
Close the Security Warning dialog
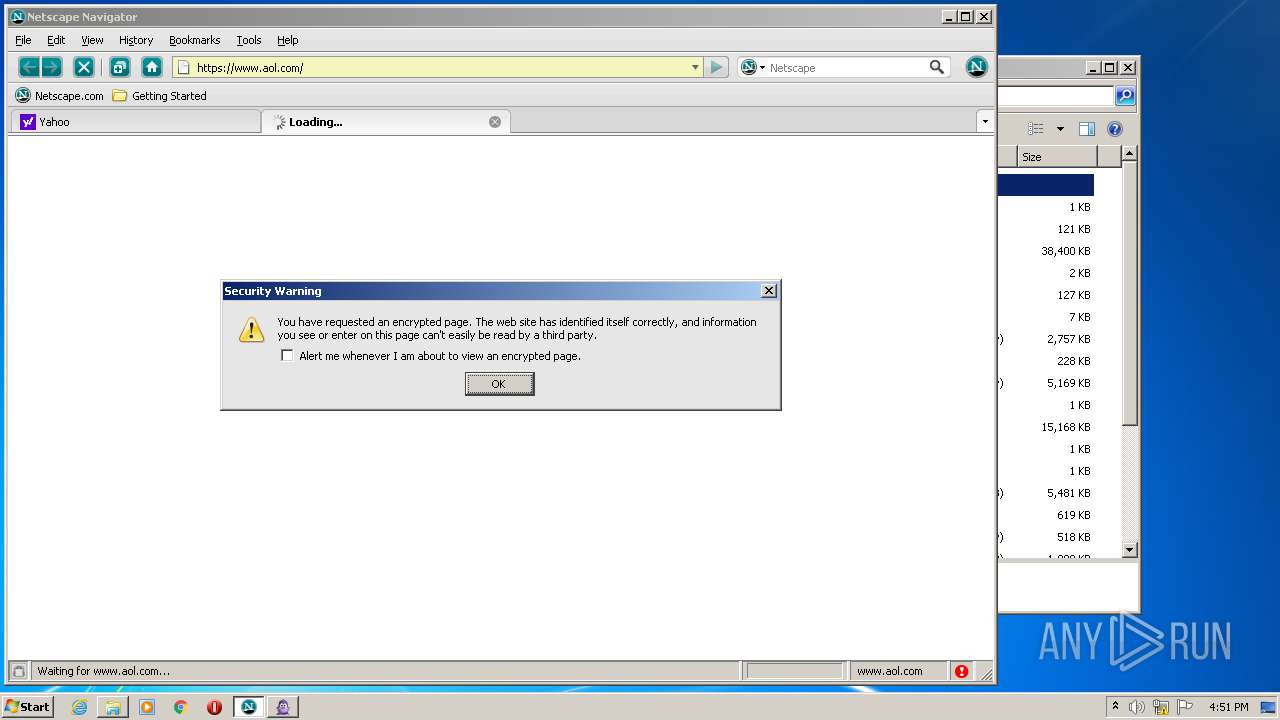point(769,291)
